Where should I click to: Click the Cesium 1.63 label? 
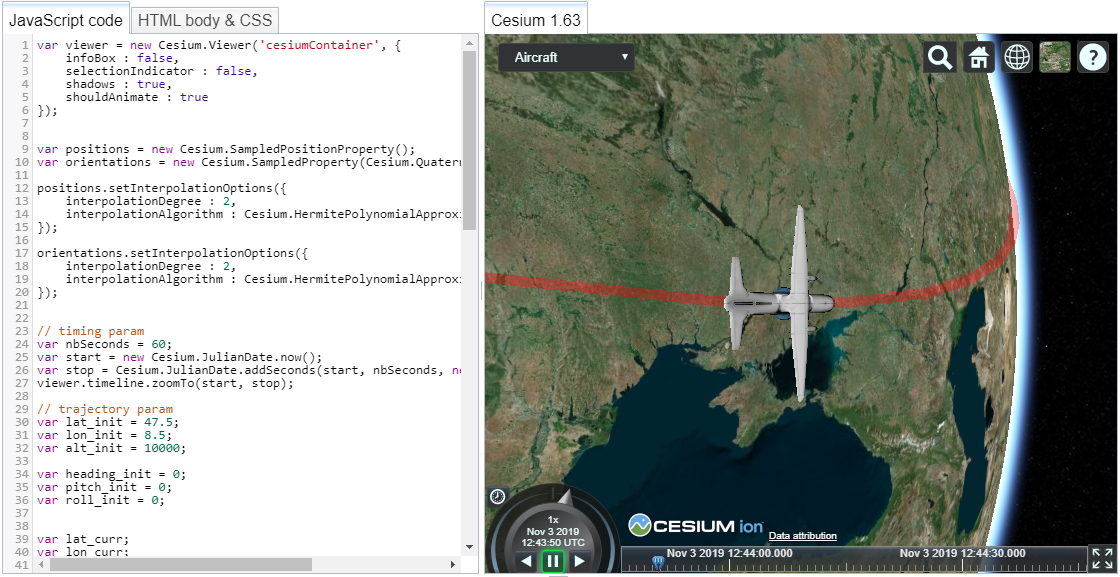535,18
